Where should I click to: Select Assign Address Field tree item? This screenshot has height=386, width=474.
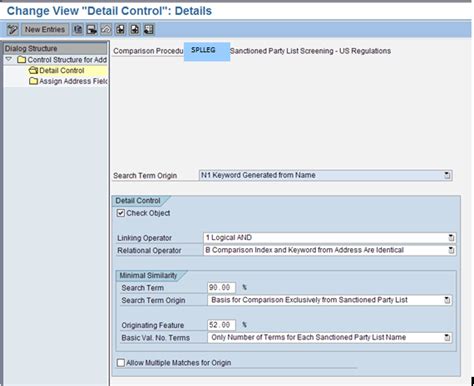(x=73, y=81)
